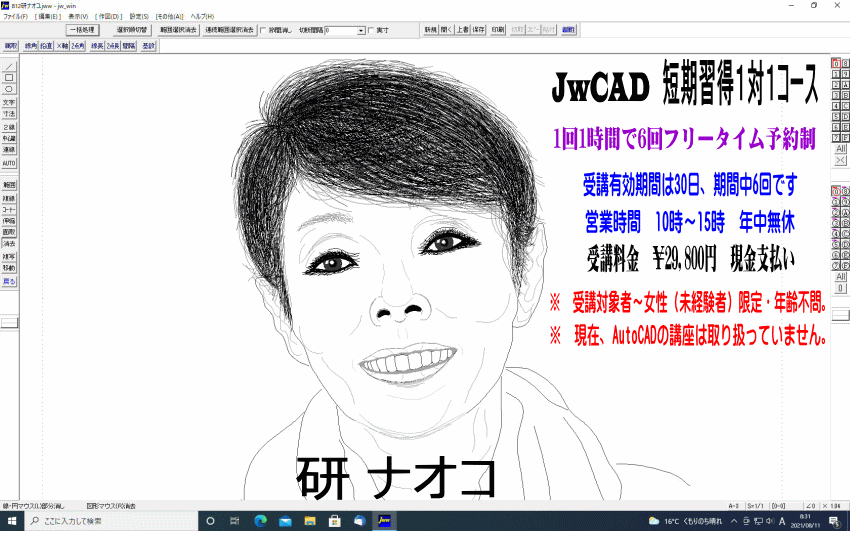Select the 中心線 center line tool
Image resolution: width=850 pixels, height=535 pixels.
pyautogui.click(x=9, y=139)
